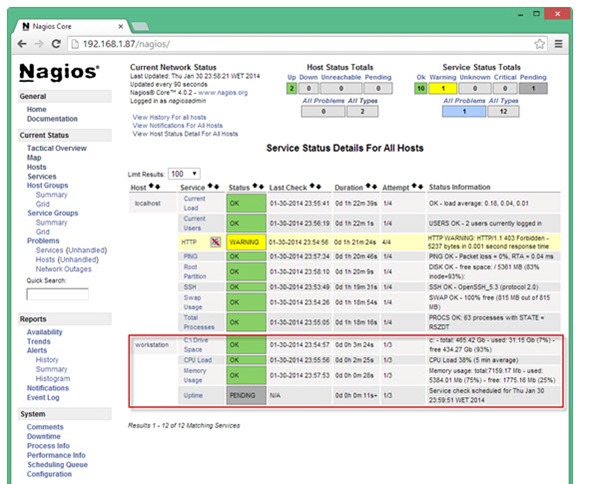The image size is (600, 484).
Task: Open the Problems link
Action: click(43, 241)
